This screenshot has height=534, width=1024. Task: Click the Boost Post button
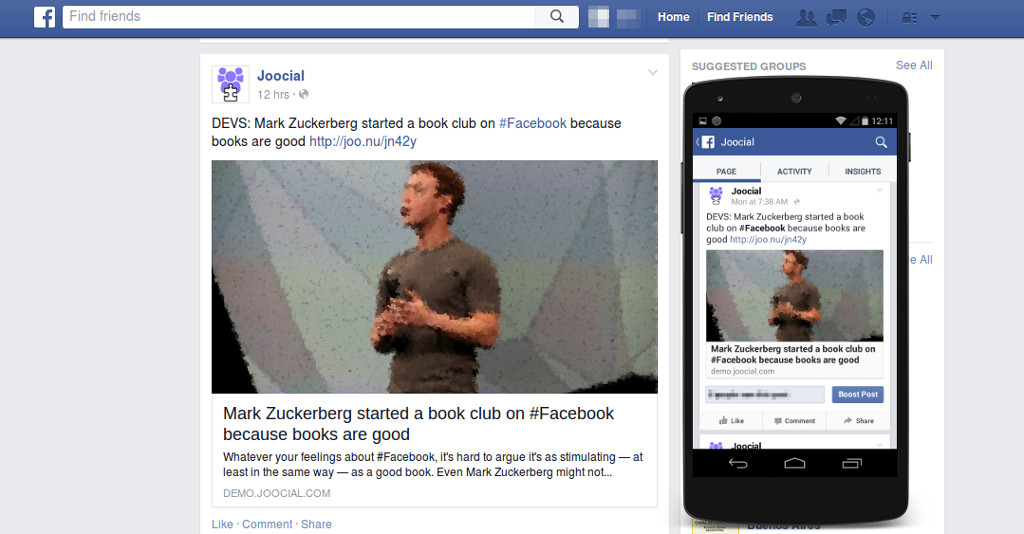coord(857,394)
